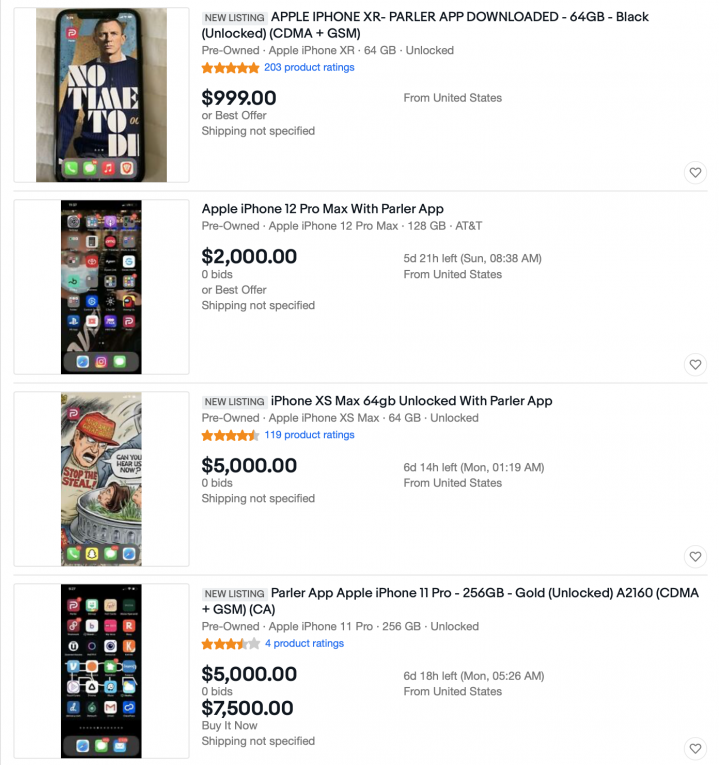719x765 pixels.
Task: Click the five-star rating on iPhone XR listing
Action: click(x=230, y=68)
